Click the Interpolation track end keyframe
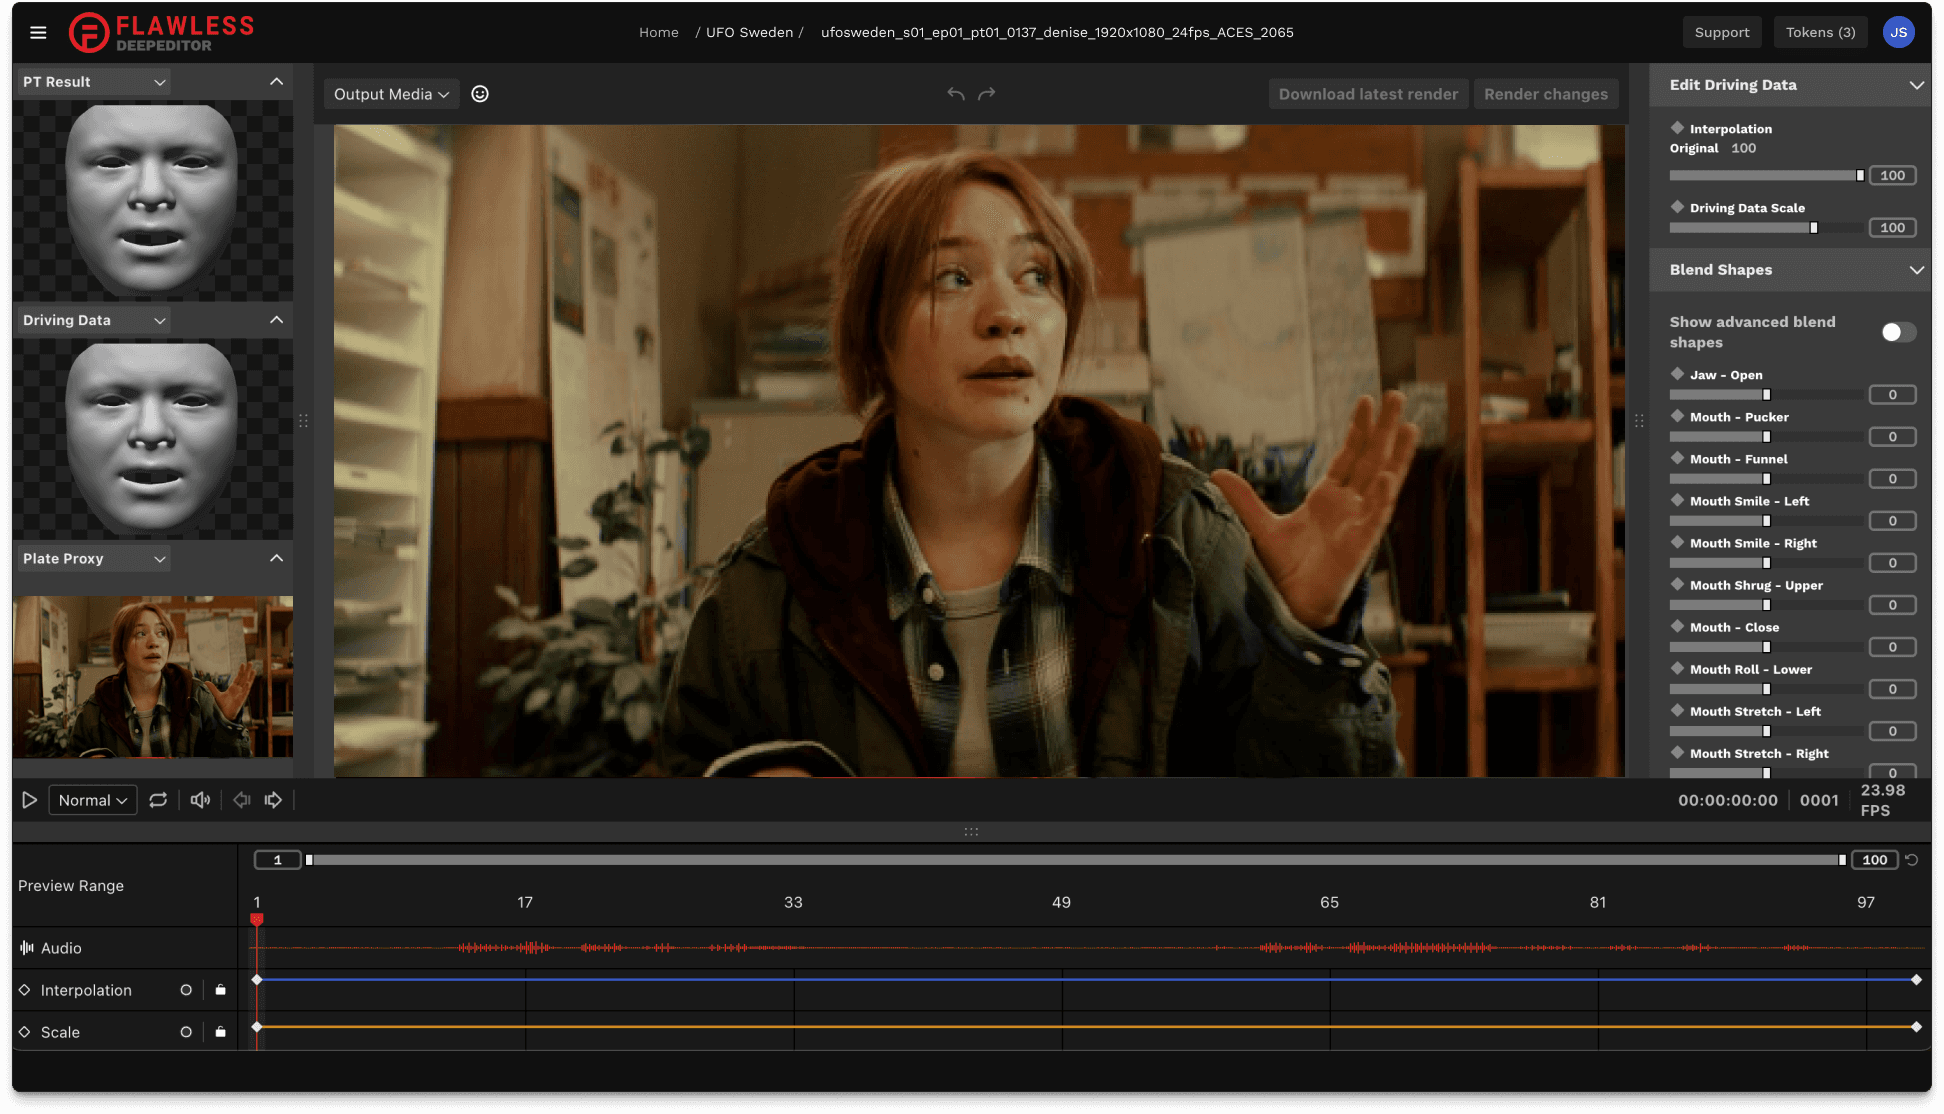The width and height of the screenshot is (1944, 1114). pos(1916,980)
